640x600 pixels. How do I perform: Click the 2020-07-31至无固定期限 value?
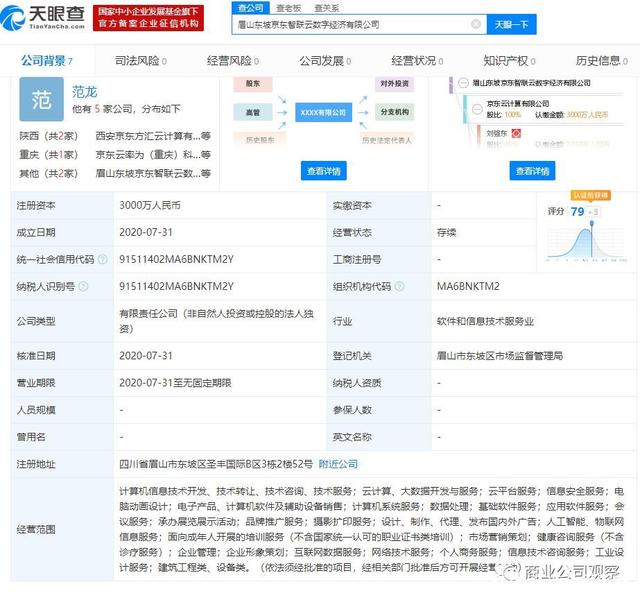175,383
